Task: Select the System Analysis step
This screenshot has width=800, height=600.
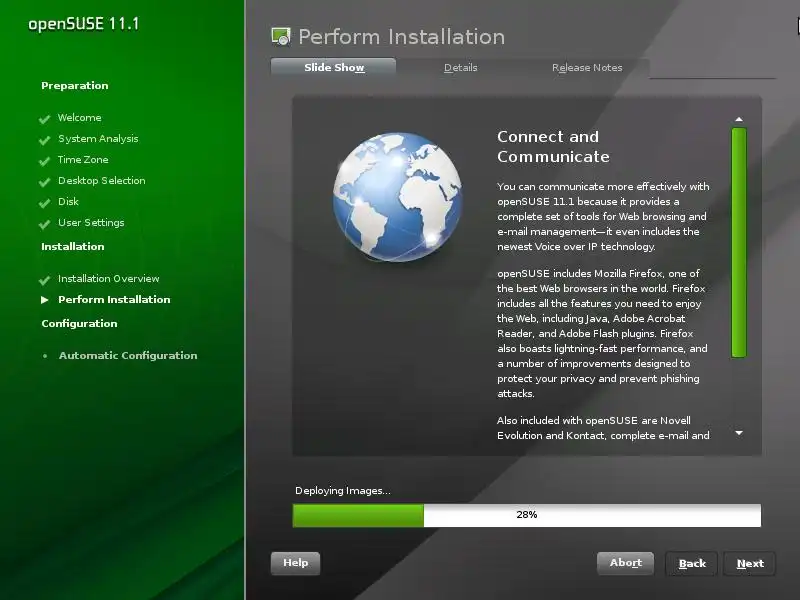Action: tap(98, 139)
